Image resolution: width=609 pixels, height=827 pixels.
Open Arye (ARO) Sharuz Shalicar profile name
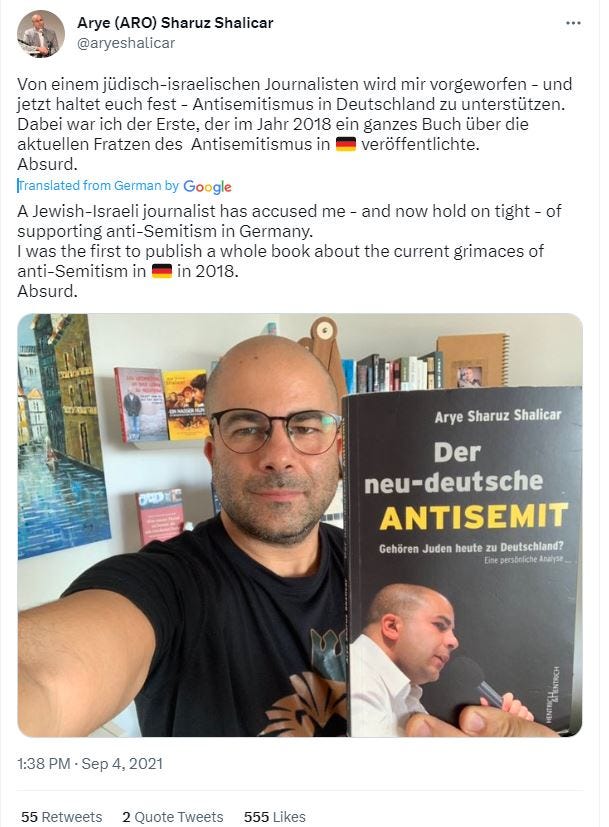coord(175,23)
